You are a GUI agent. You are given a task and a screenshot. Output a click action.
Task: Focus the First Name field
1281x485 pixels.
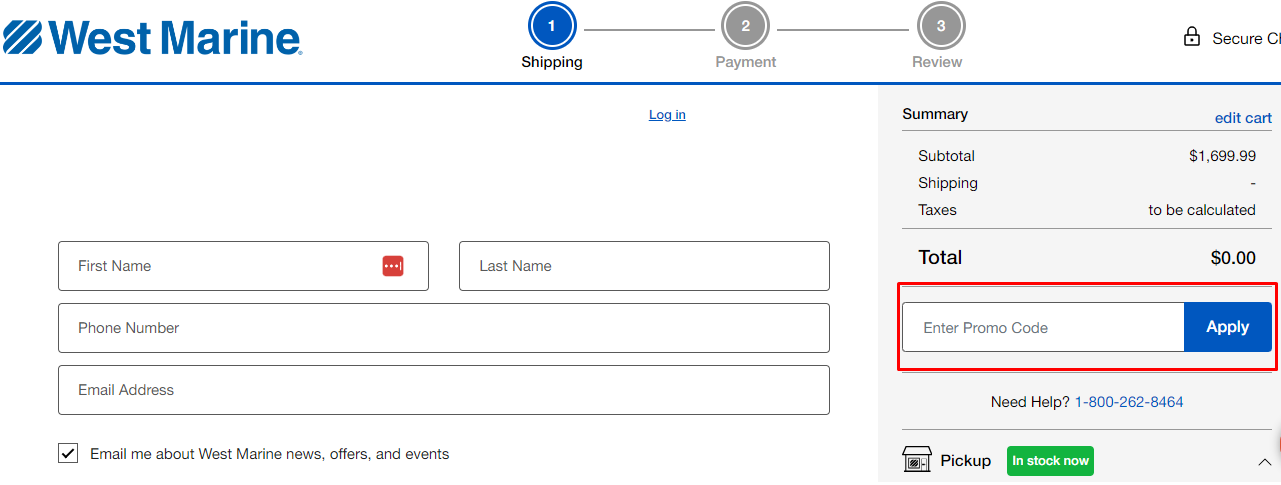pos(243,266)
